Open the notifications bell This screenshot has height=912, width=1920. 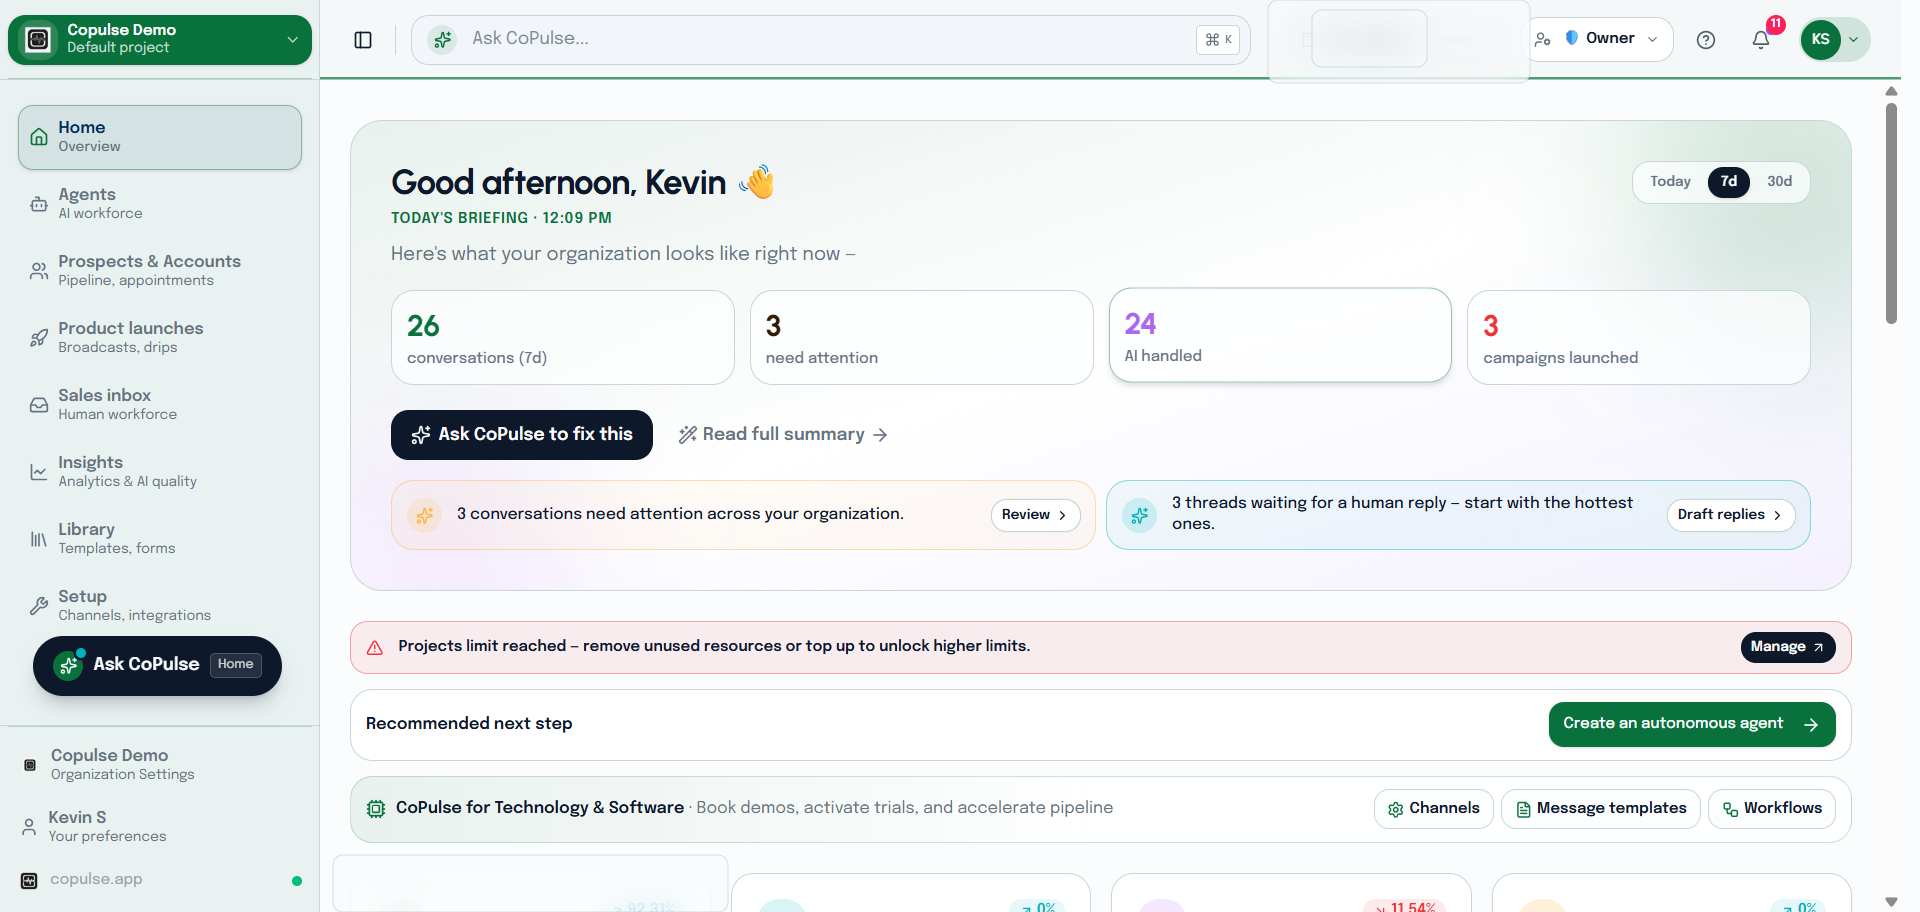tap(1761, 40)
